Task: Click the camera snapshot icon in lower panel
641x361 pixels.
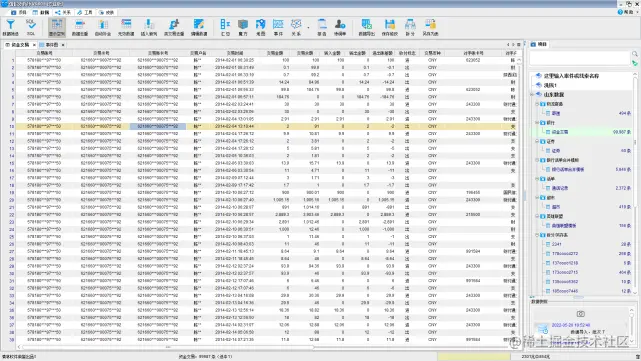Action: [x=580, y=314]
